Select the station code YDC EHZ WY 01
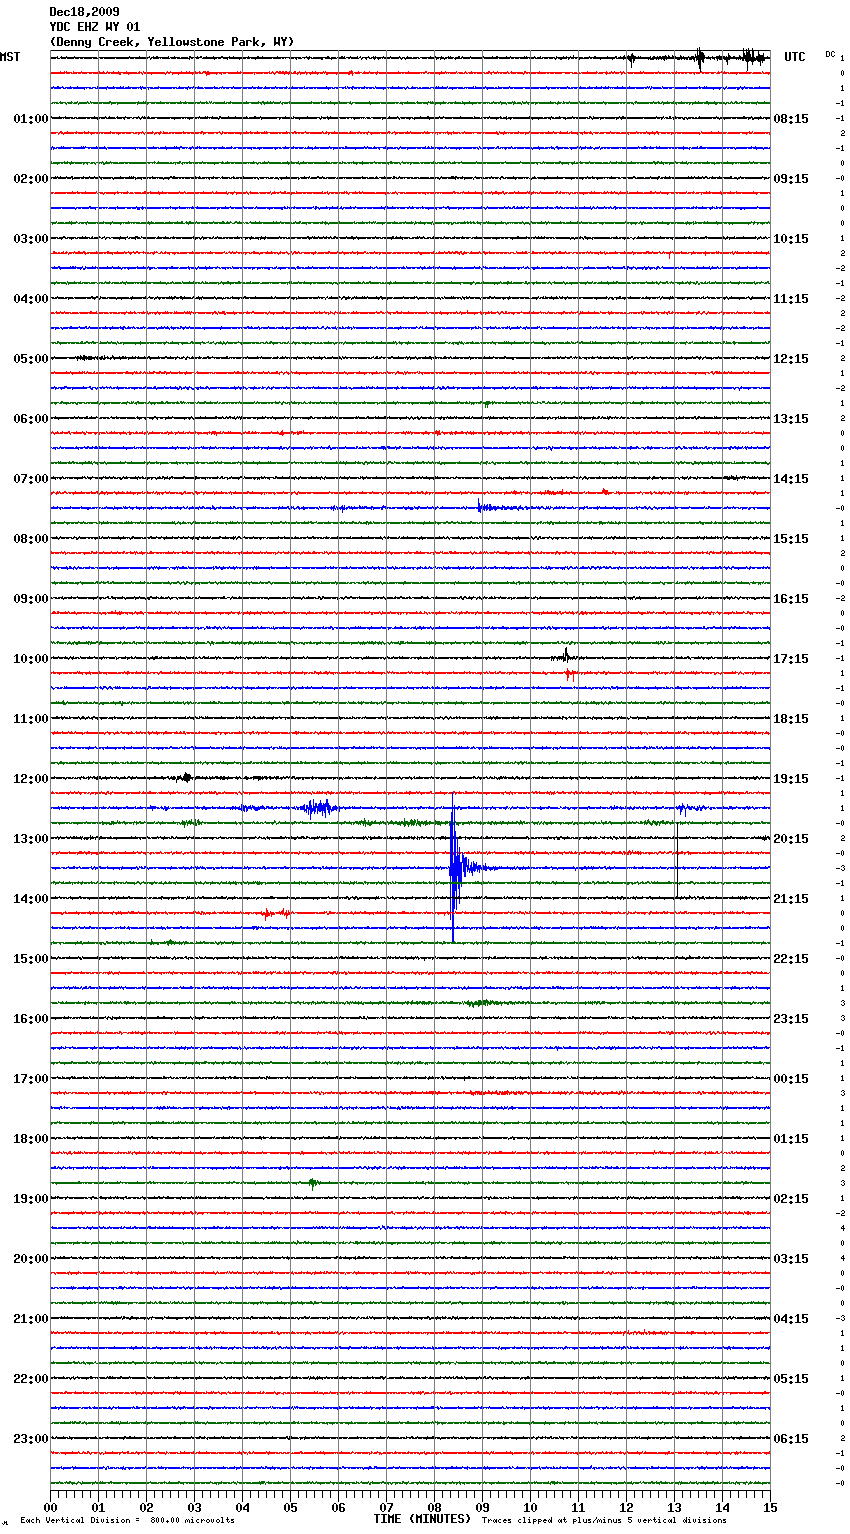Image resolution: width=850 pixels, height=1534 pixels. [x=94, y=27]
